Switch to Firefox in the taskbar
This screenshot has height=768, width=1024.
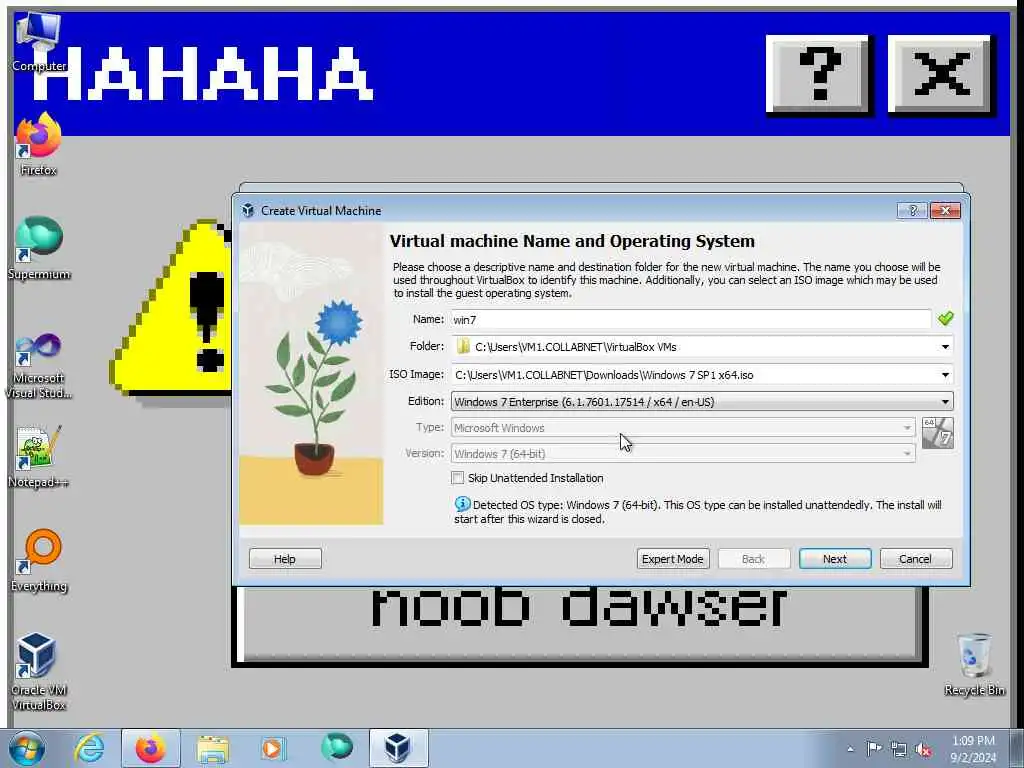(x=151, y=748)
